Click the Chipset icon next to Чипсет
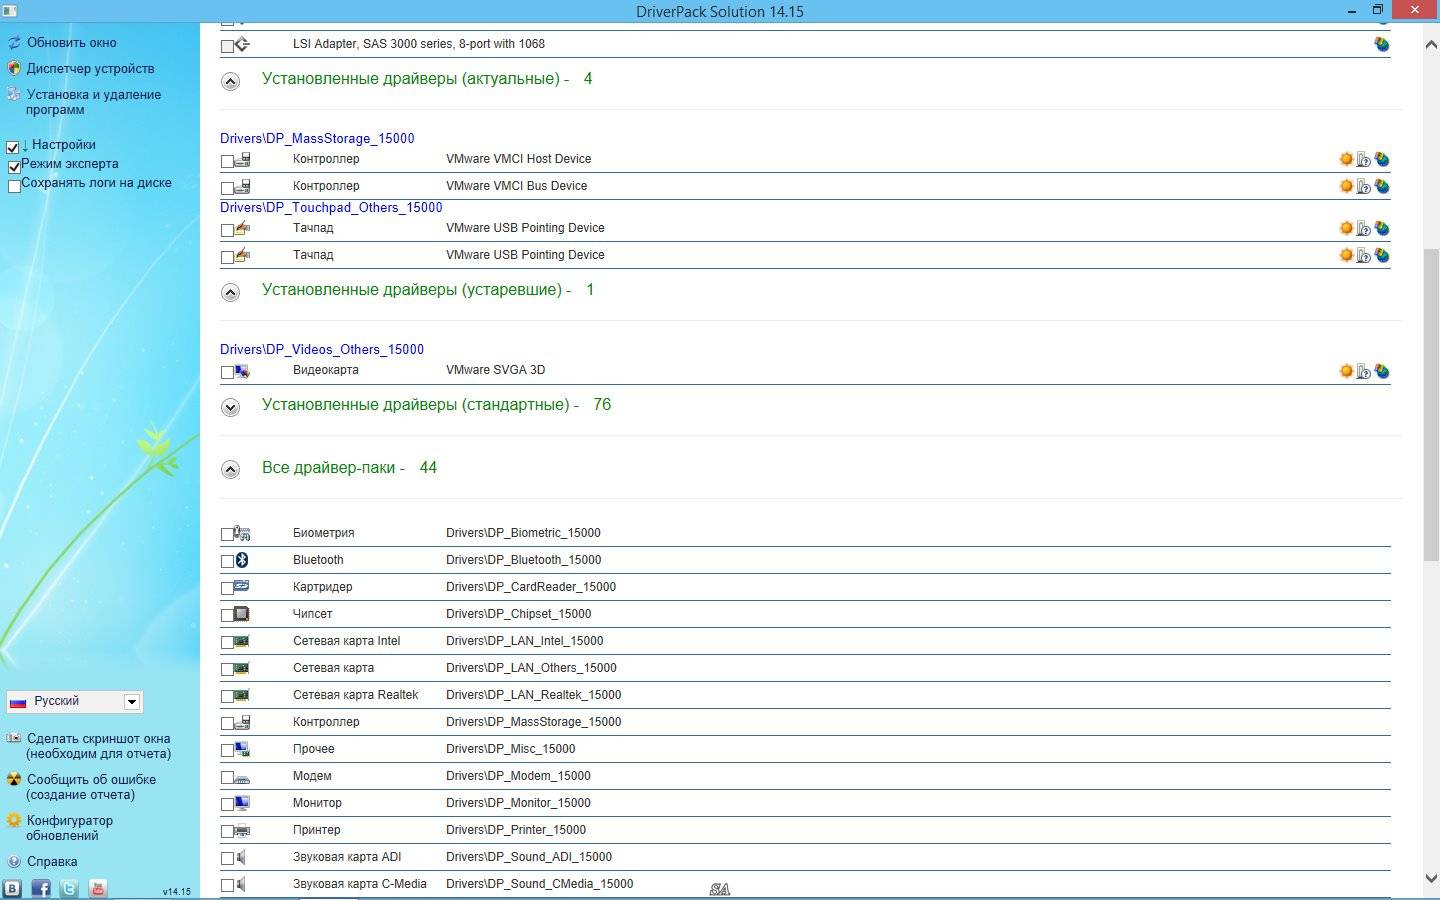Screen dimensions: 1440x900 242,614
